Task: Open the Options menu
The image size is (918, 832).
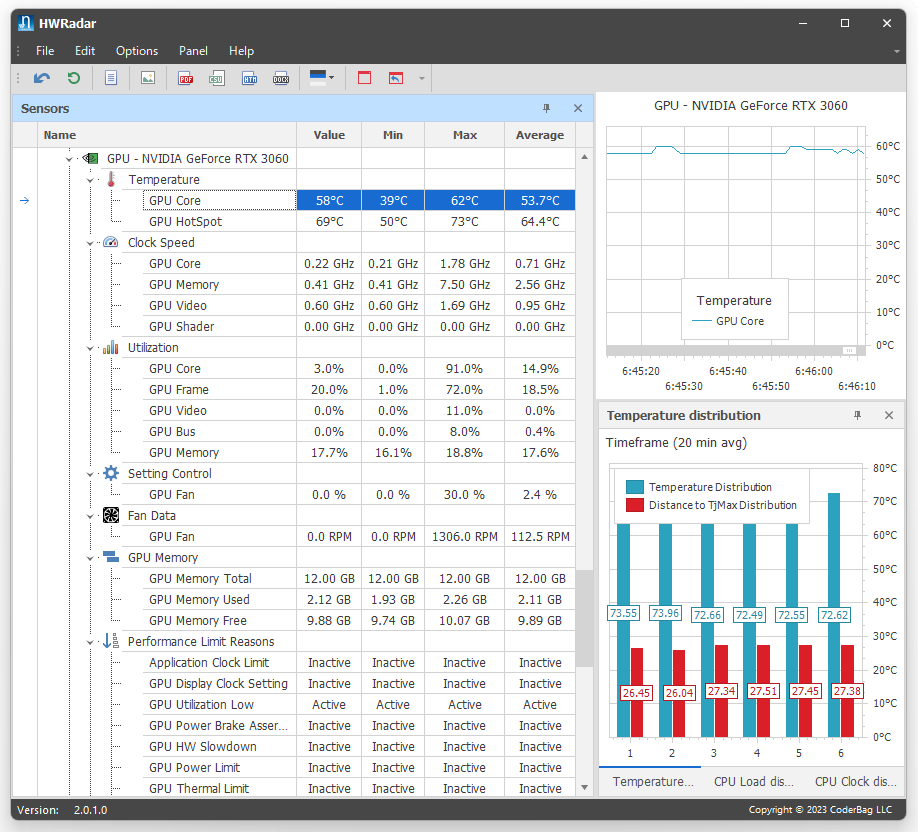Action: pyautogui.click(x=137, y=51)
